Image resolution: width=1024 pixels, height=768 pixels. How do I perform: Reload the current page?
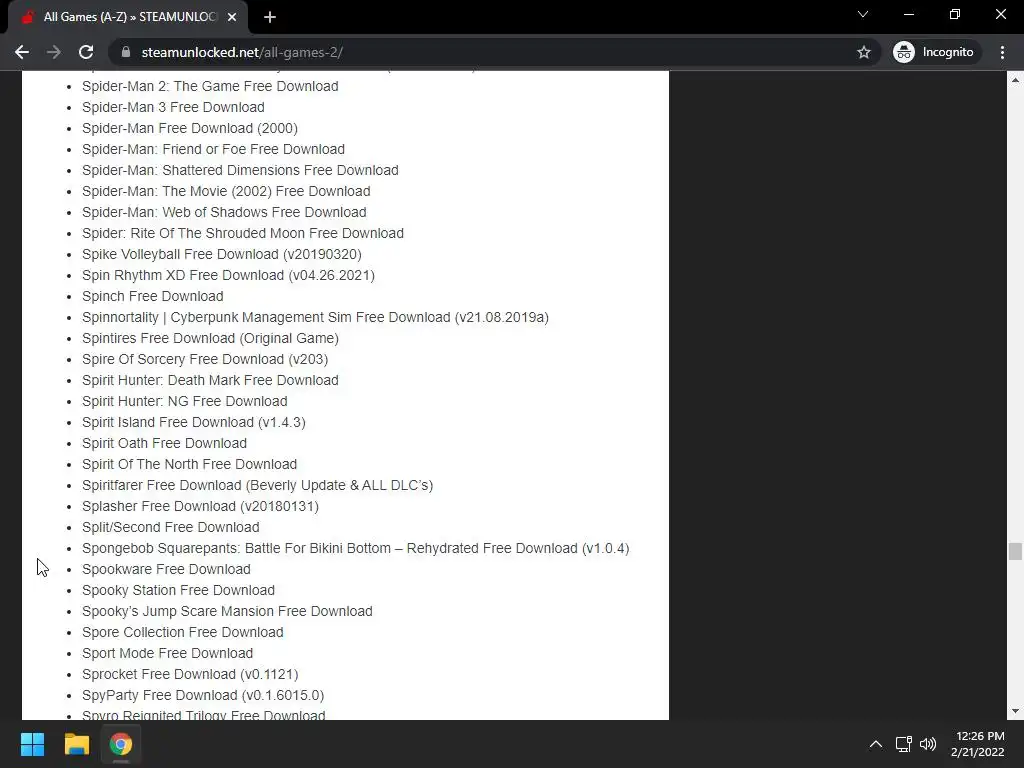tap(86, 52)
